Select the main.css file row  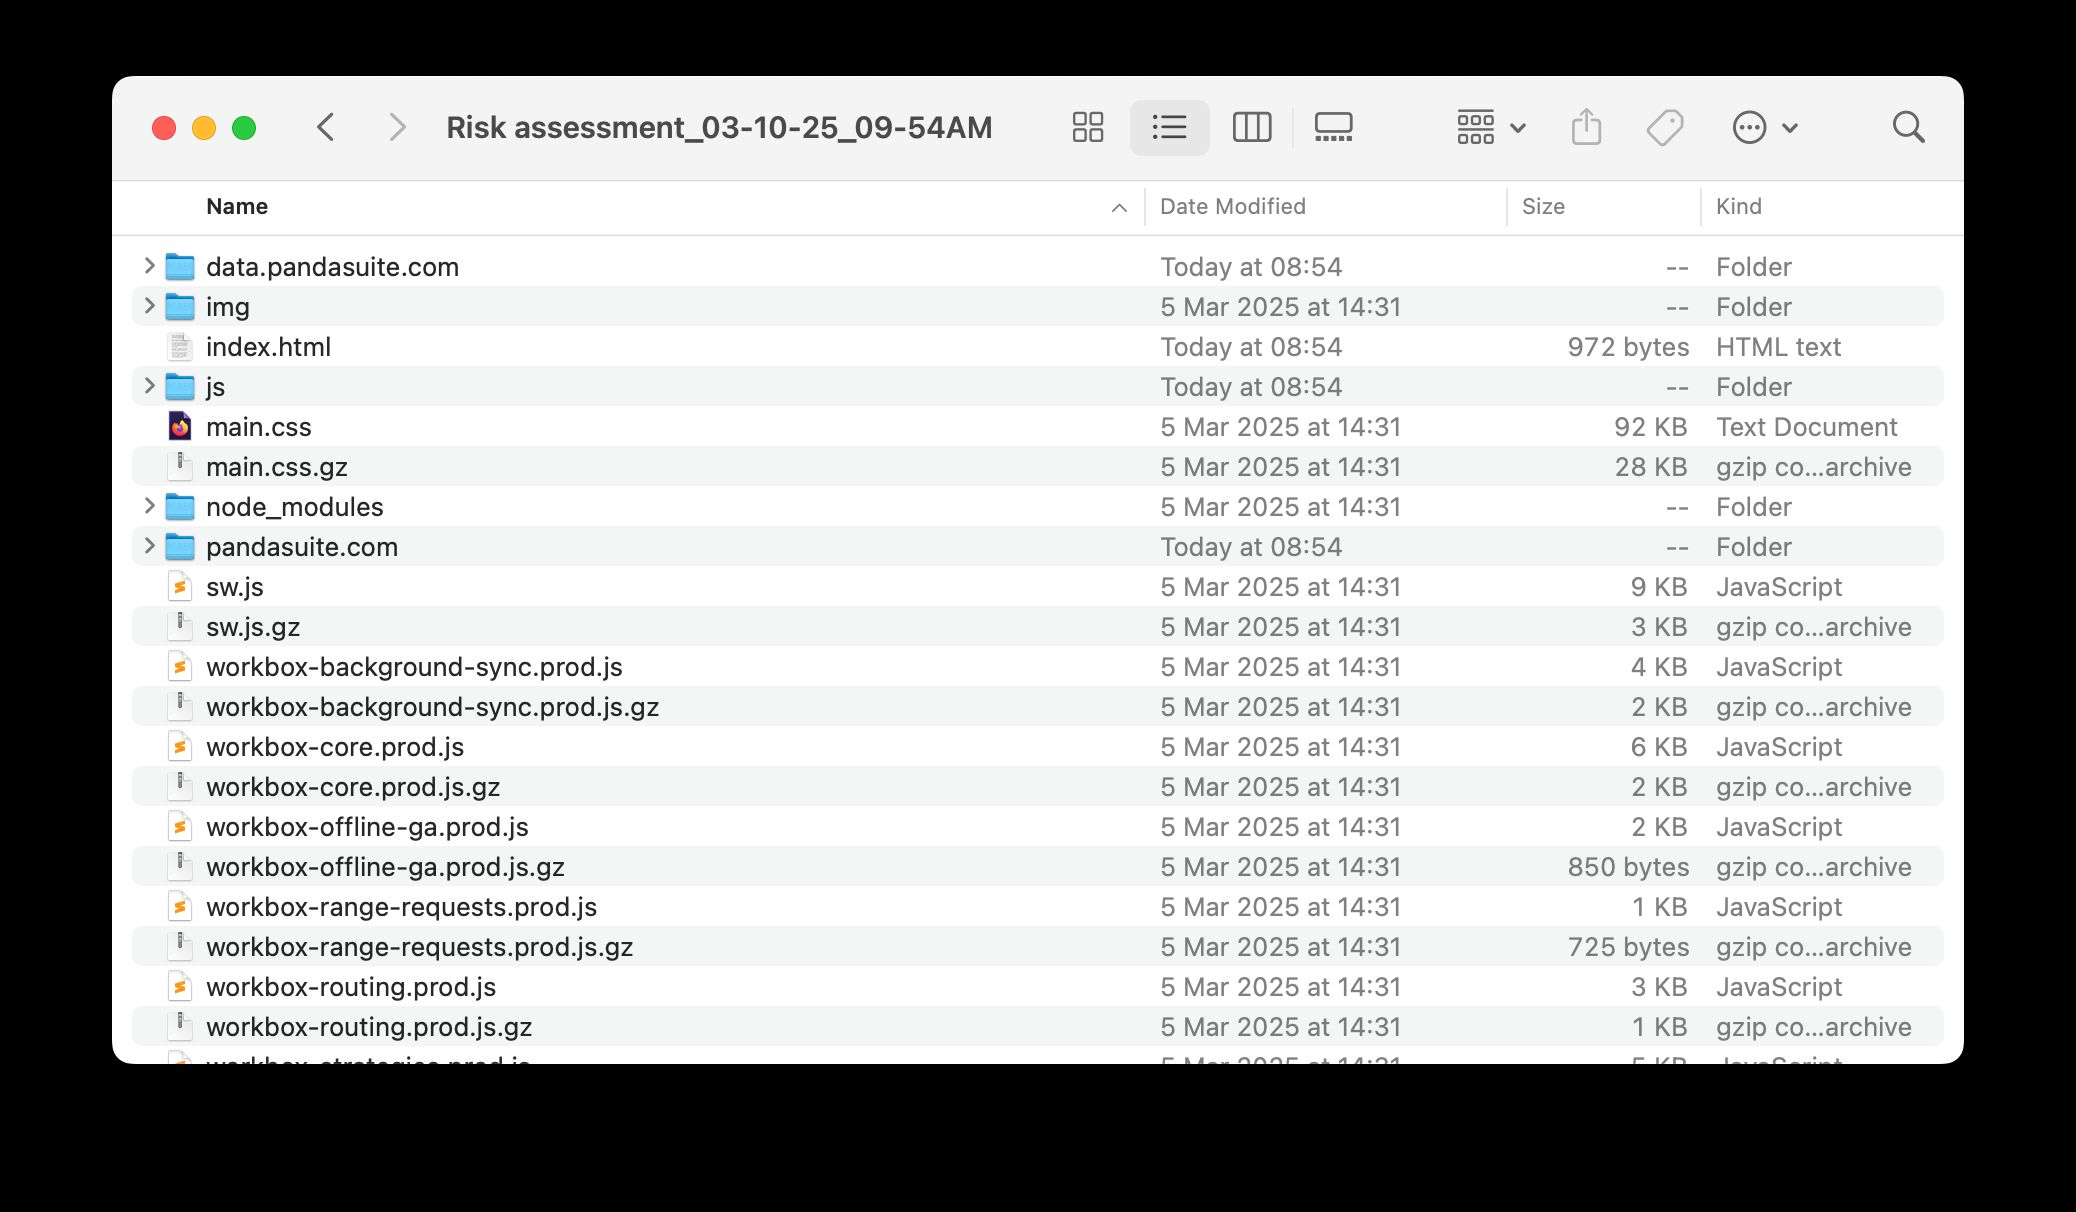[258, 427]
